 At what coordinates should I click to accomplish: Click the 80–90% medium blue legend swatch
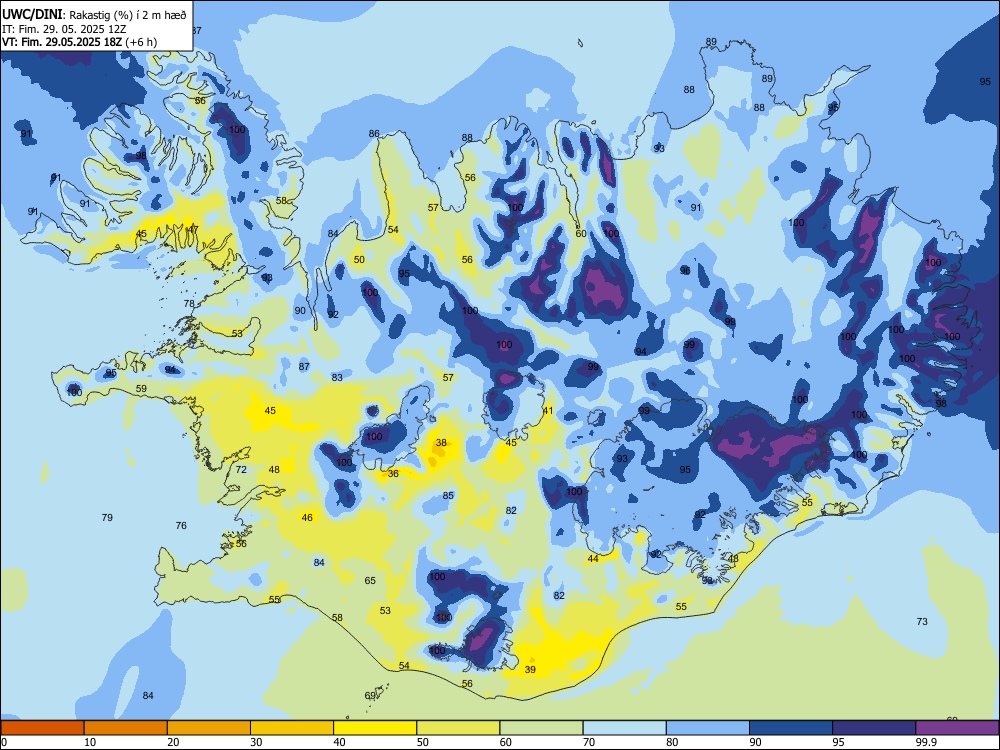tap(707, 728)
